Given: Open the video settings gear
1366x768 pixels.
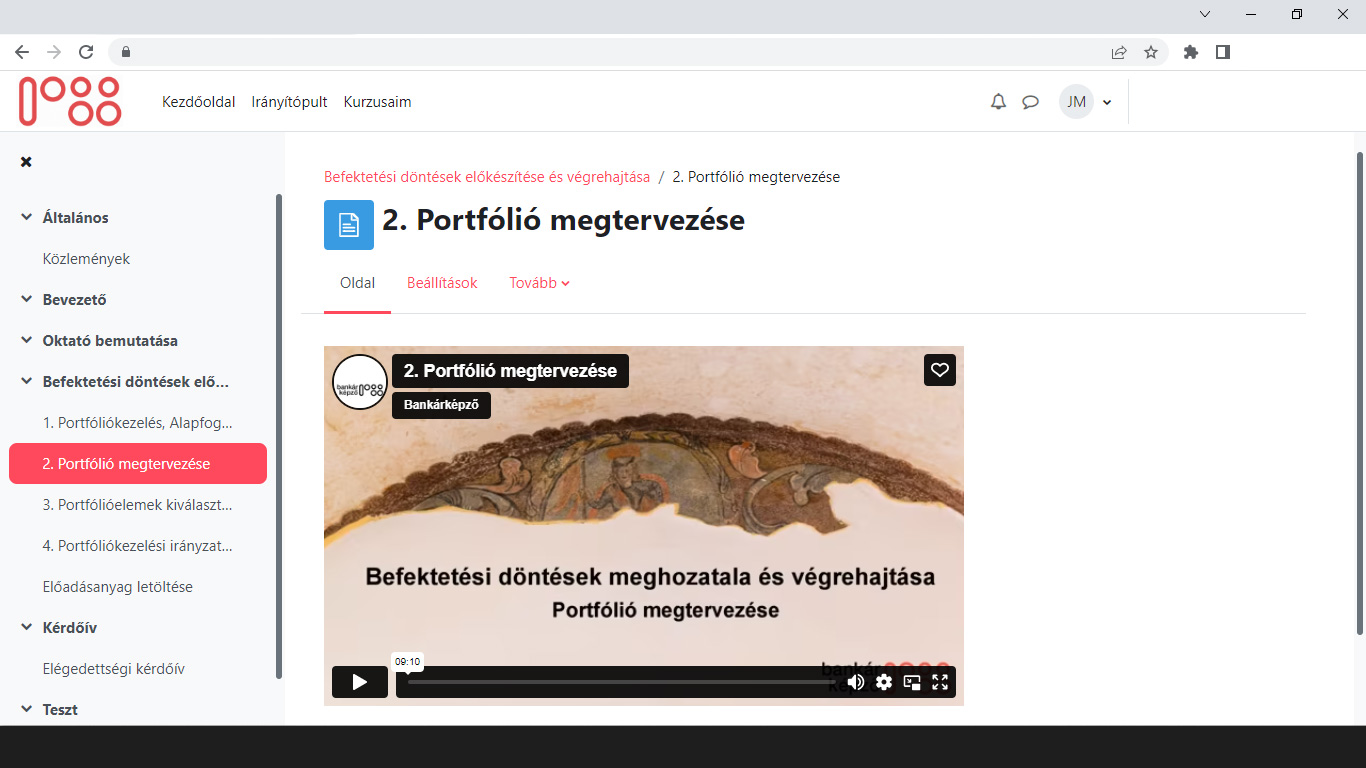Looking at the screenshot, I should click(884, 681).
